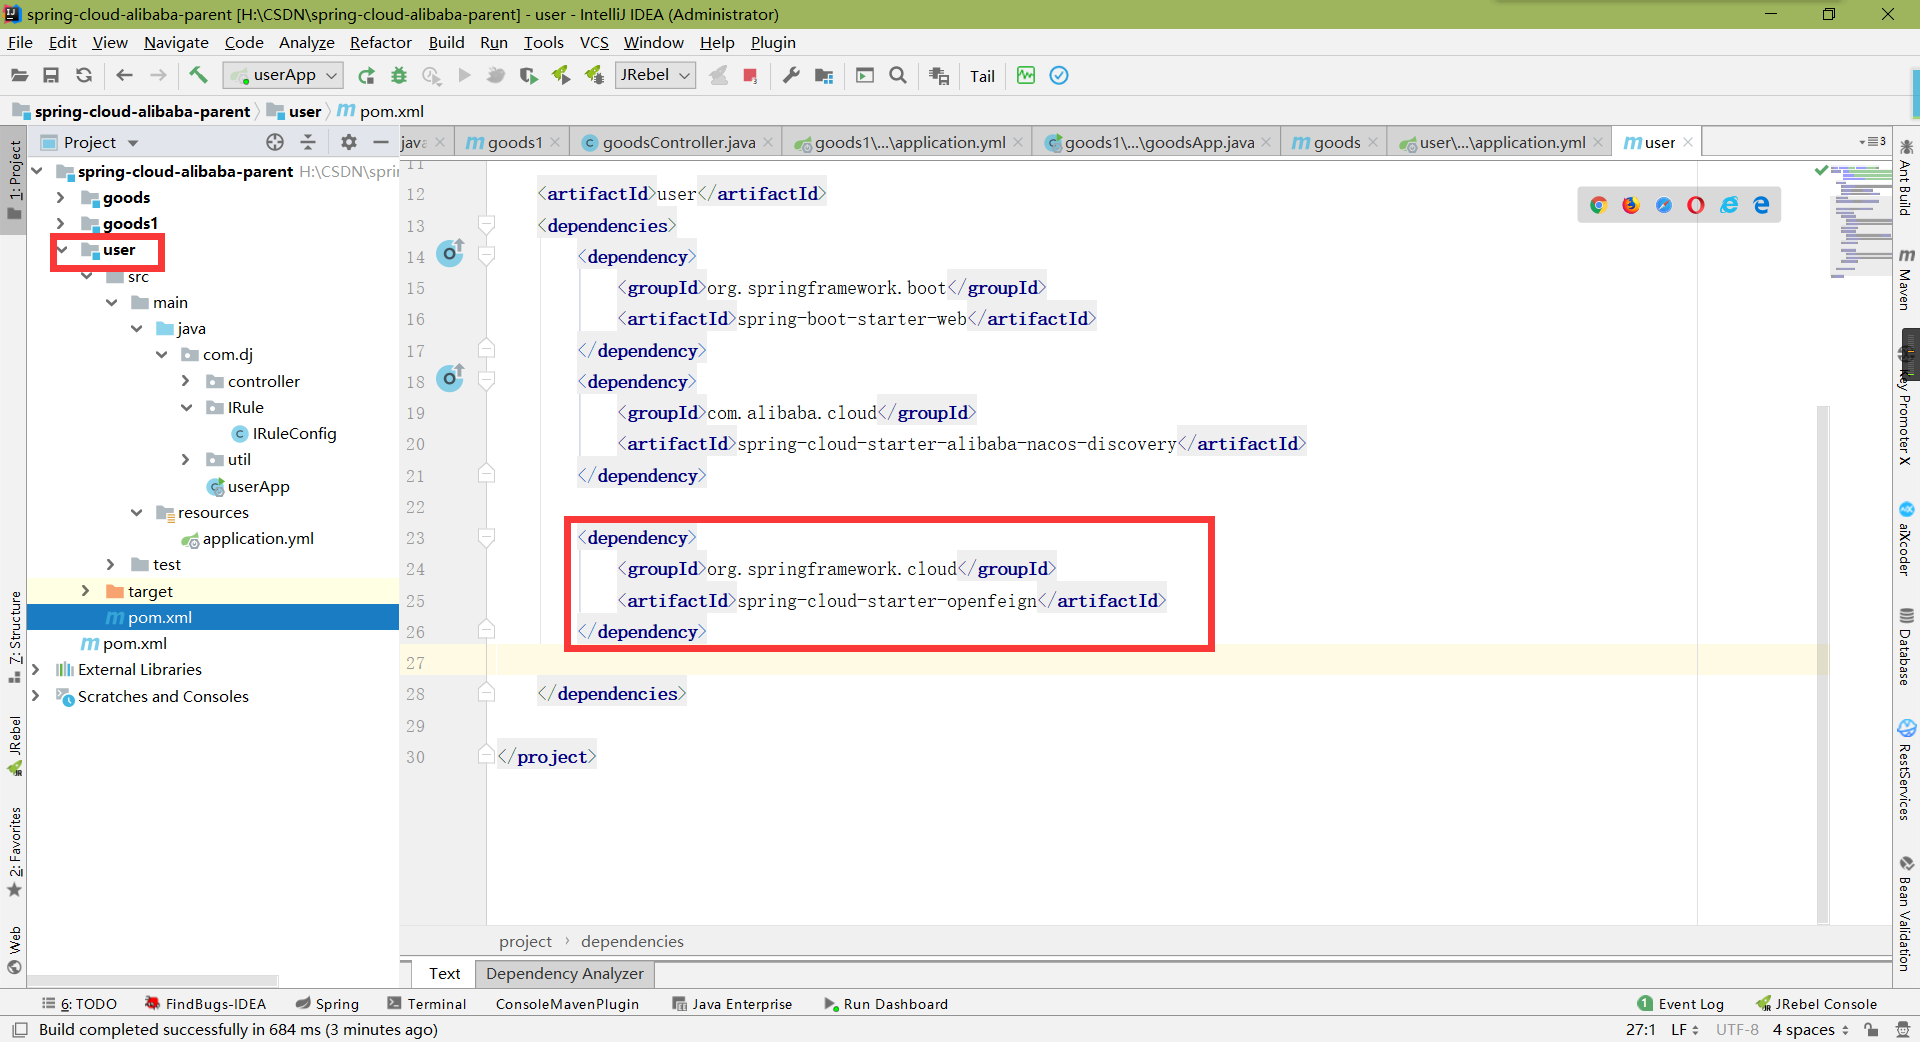Click line separator LF in status bar
The width and height of the screenshot is (1920, 1042).
click(x=1684, y=1029)
